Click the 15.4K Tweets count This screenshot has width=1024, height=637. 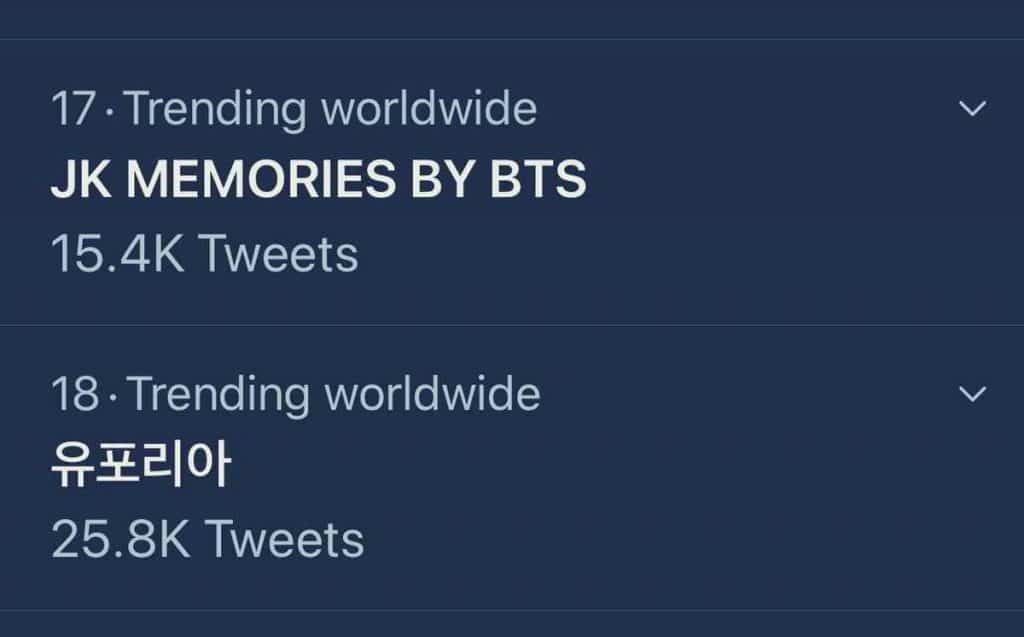[x=204, y=254]
